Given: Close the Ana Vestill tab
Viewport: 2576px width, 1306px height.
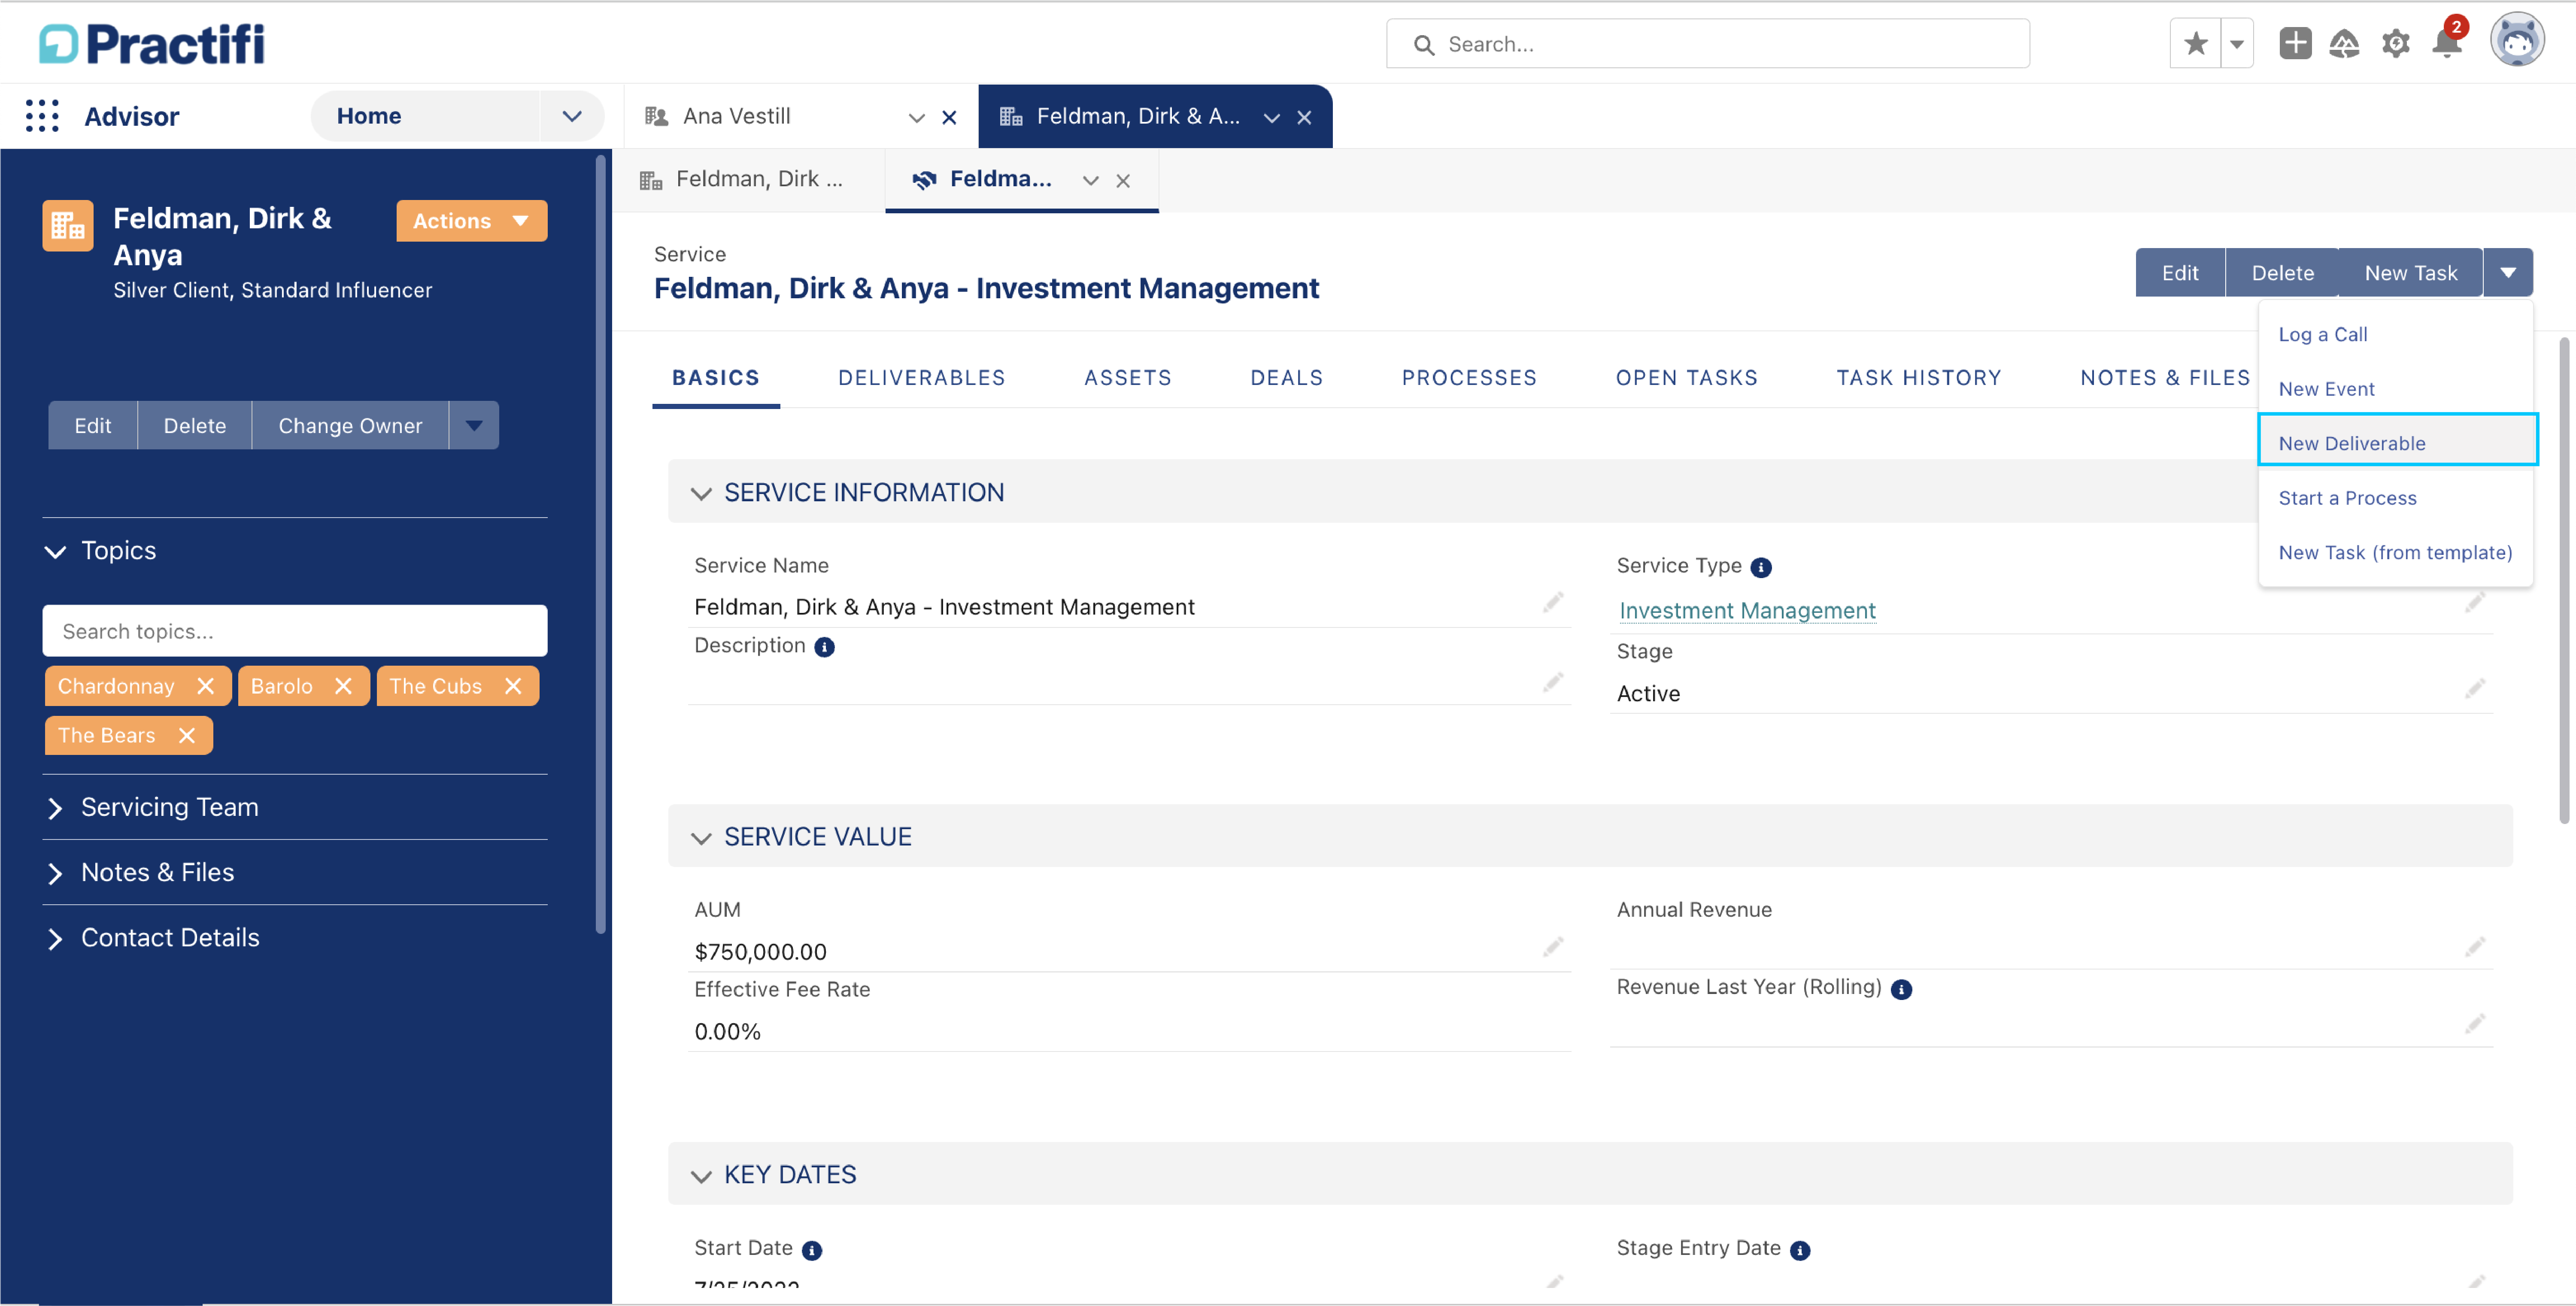Looking at the screenshot, I should point(950,118).
